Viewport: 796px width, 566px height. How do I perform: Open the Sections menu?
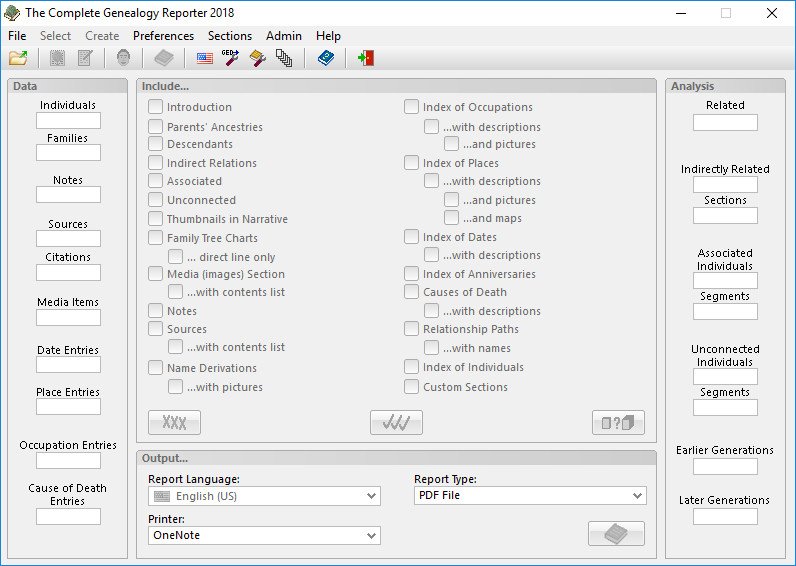(x=230, y=36)
